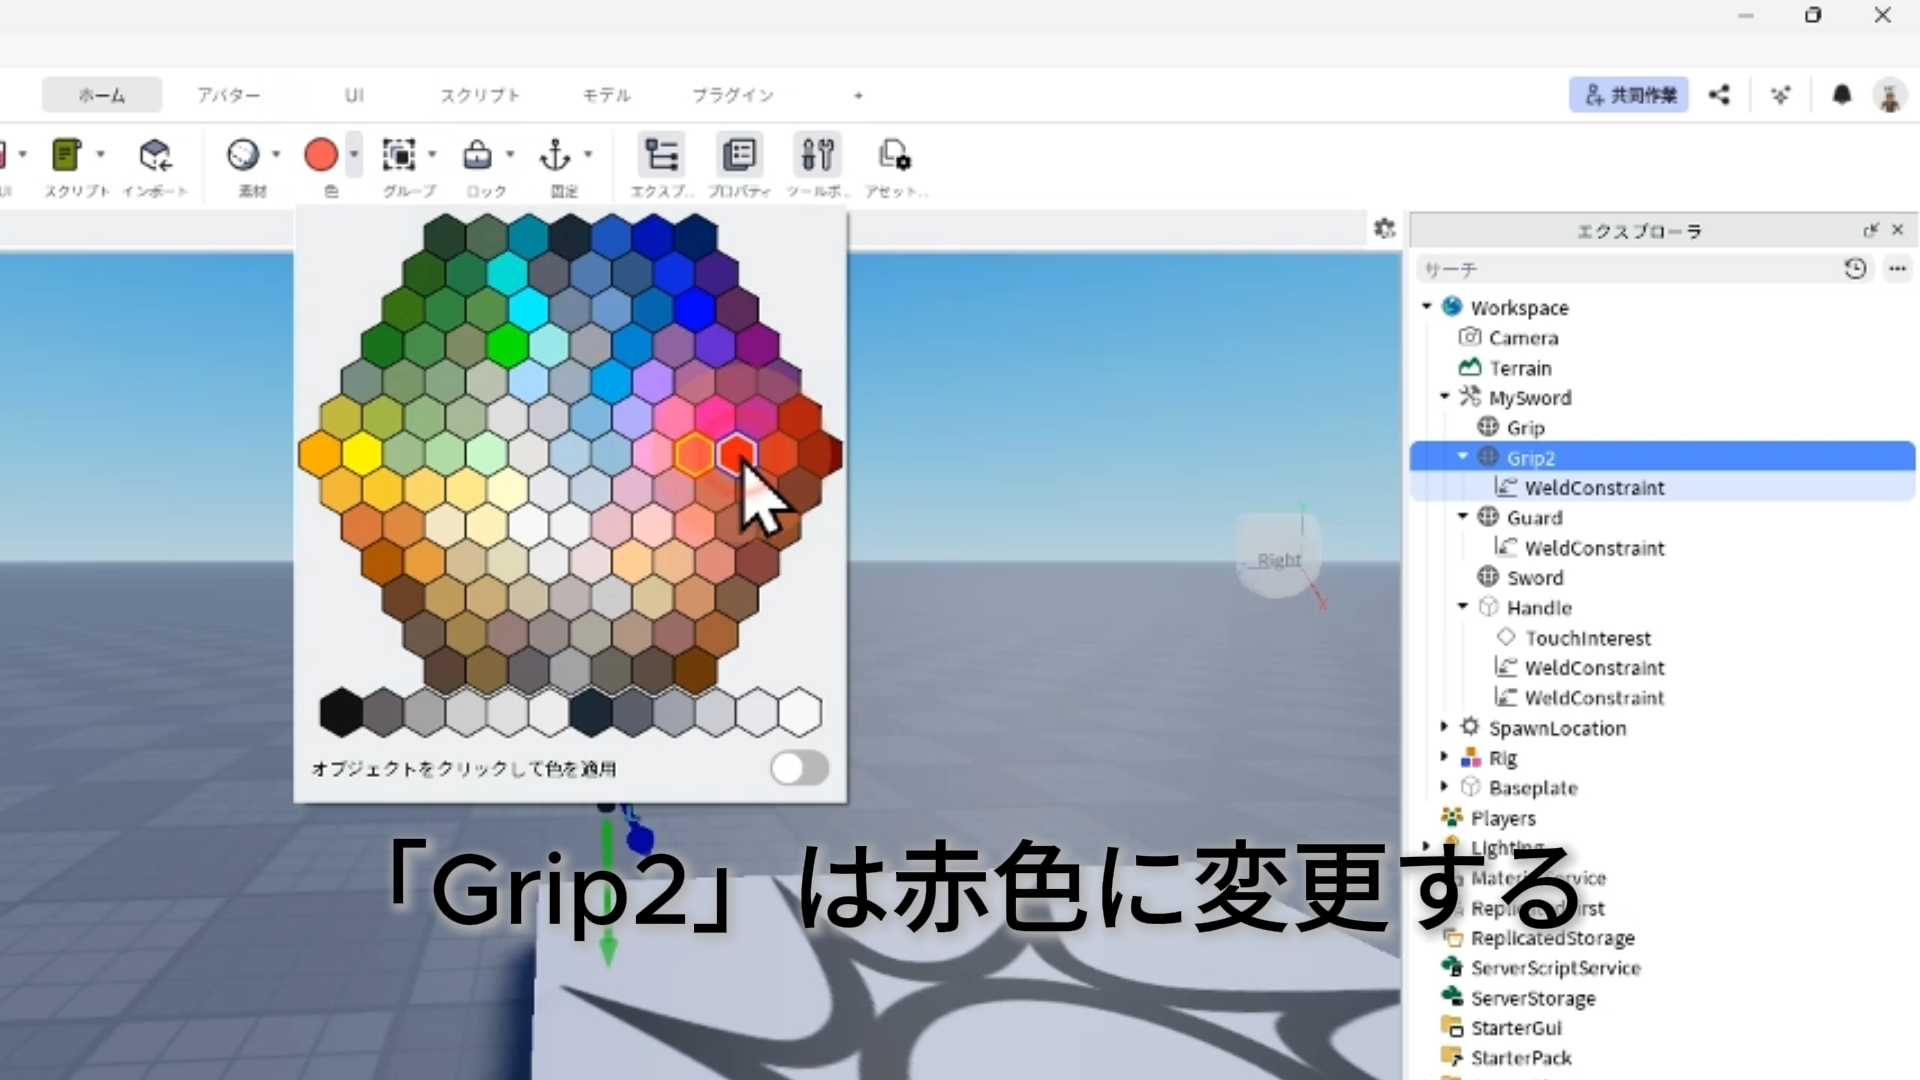Open the Explorer panel toolbar icon

[x=661, y=155]
